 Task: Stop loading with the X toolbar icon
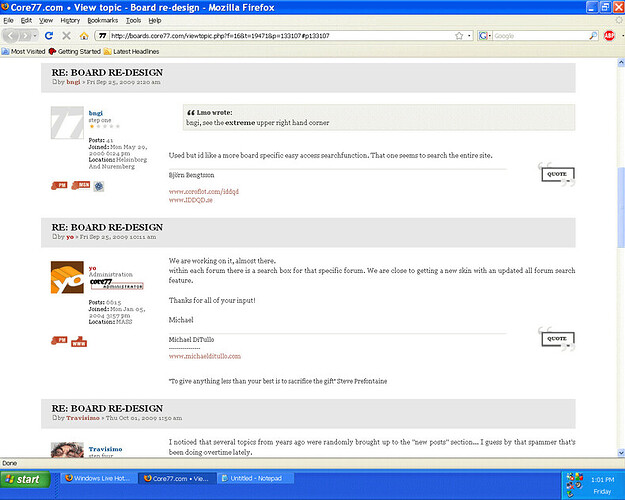click(66, 36)
